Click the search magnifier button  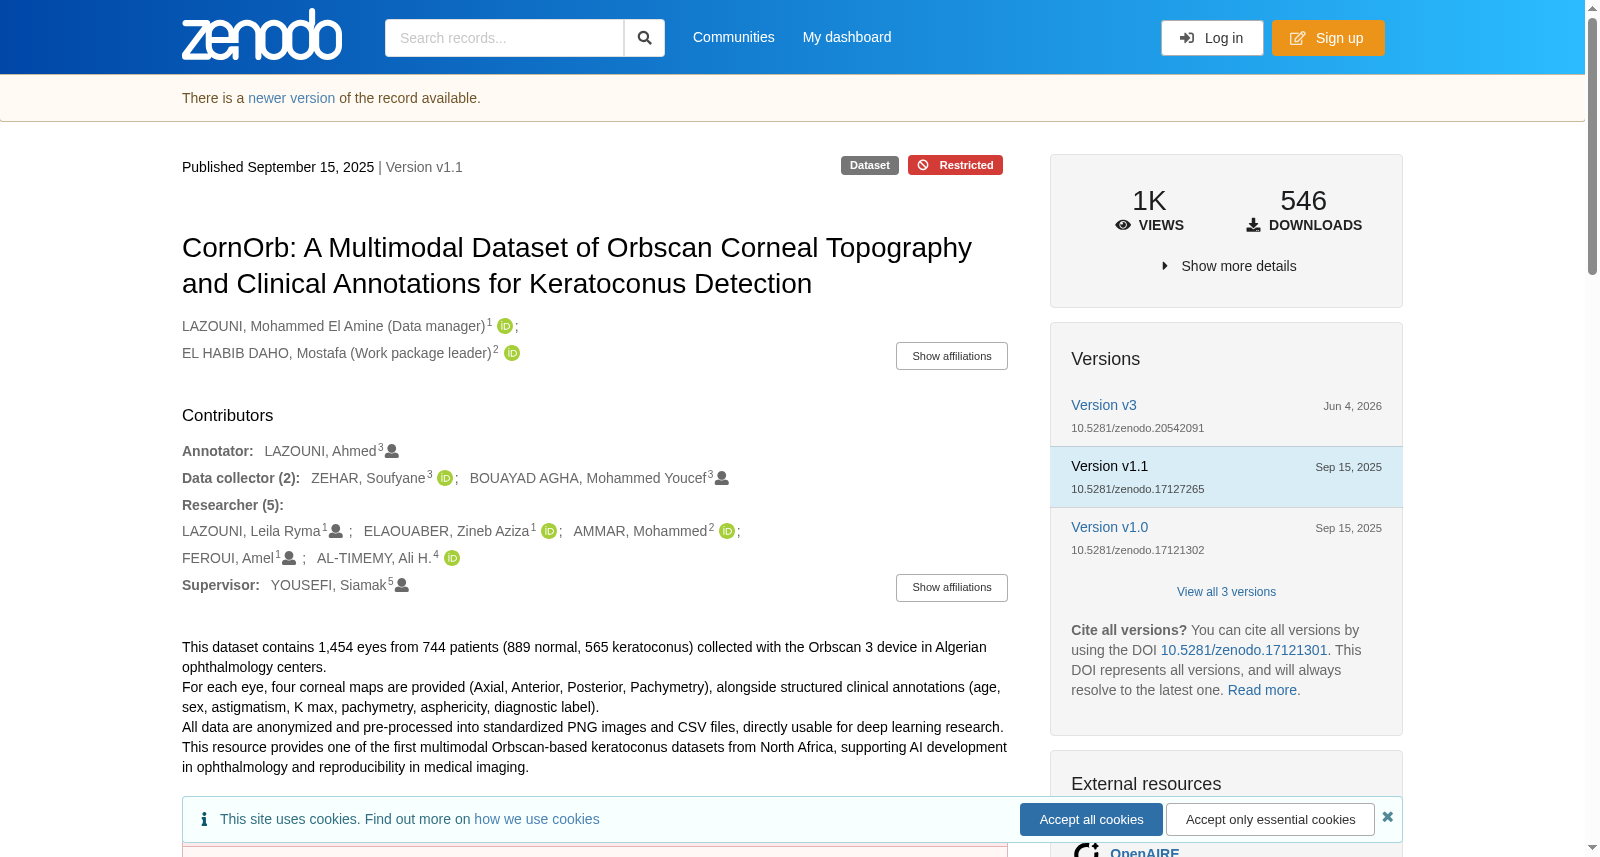(644, 38)
